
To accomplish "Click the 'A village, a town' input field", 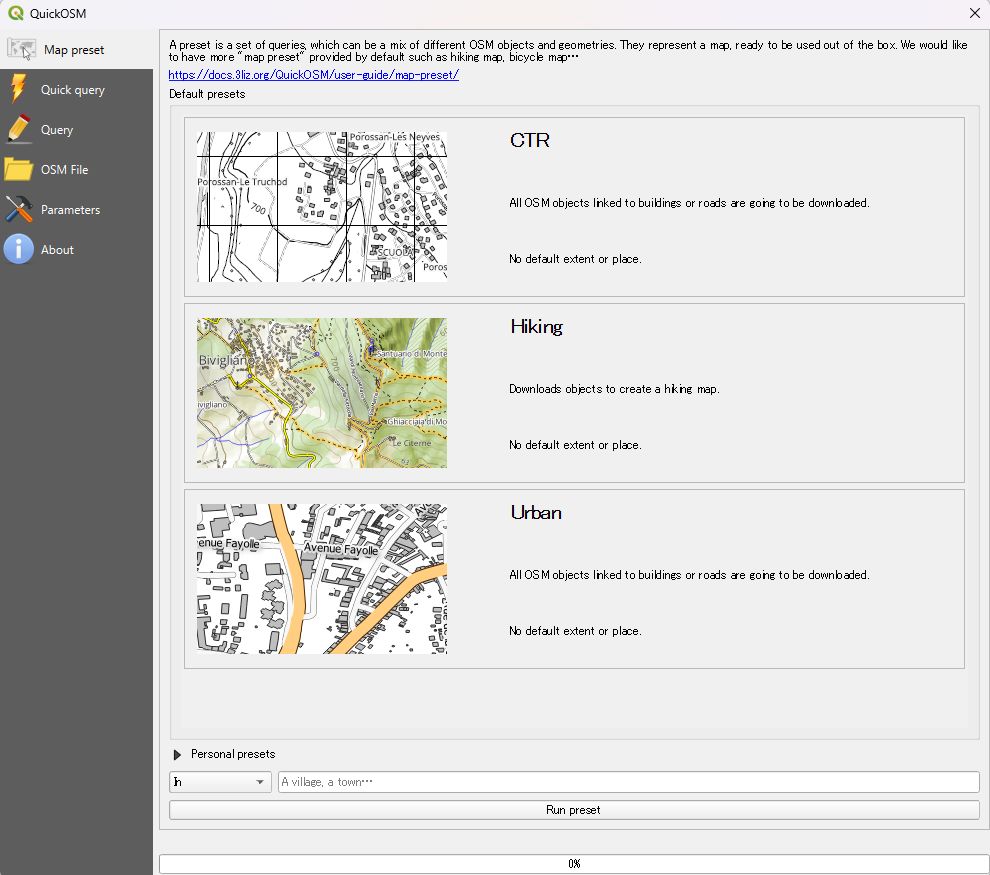I will 628,782.
